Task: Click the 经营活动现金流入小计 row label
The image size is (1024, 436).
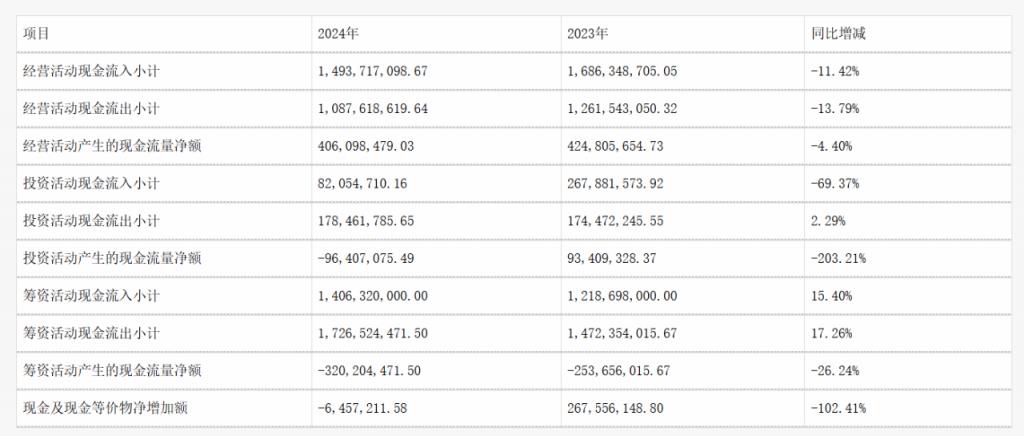Action: click(91, 71)
